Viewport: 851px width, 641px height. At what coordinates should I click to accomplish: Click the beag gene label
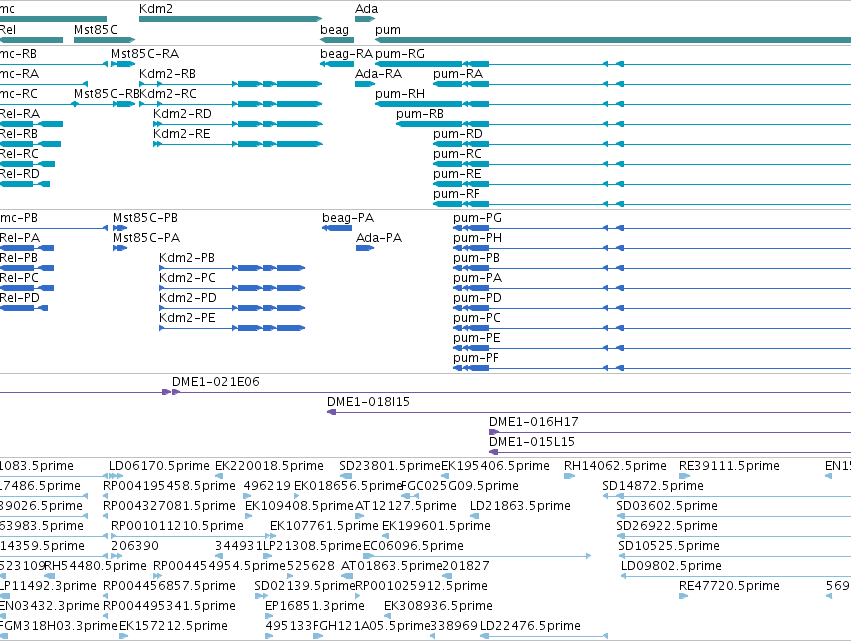(334, 29)
